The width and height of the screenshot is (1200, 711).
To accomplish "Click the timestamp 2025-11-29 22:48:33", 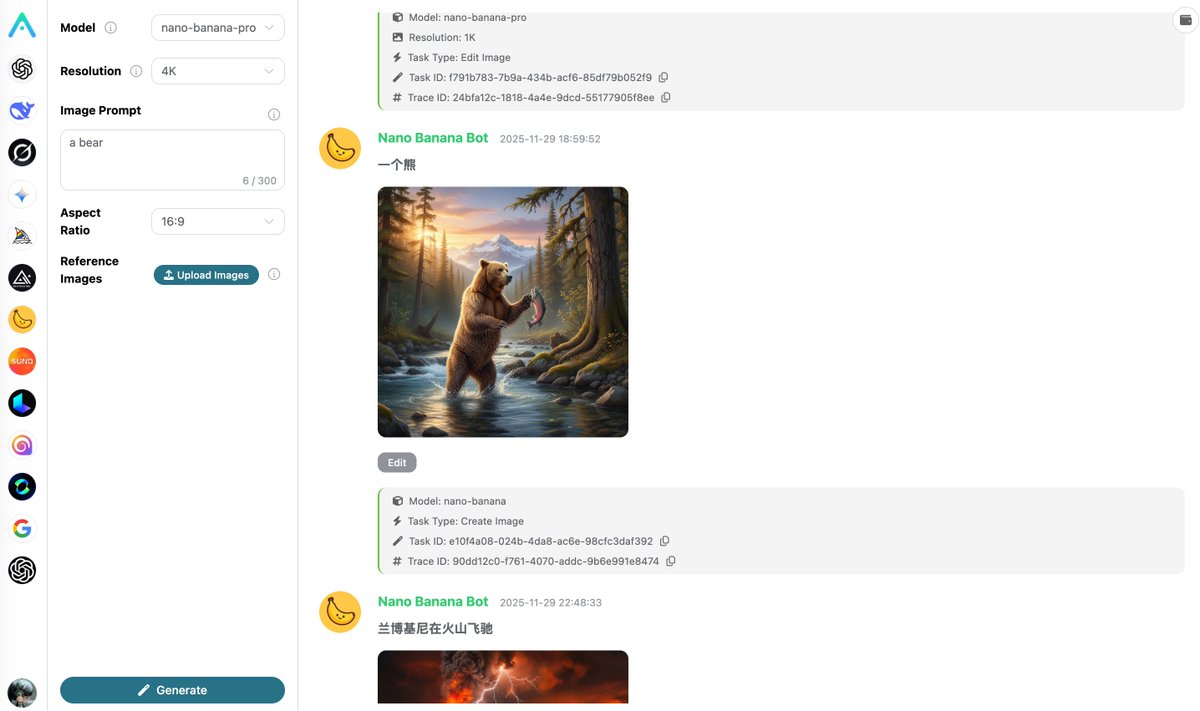I will pos(550,603).
